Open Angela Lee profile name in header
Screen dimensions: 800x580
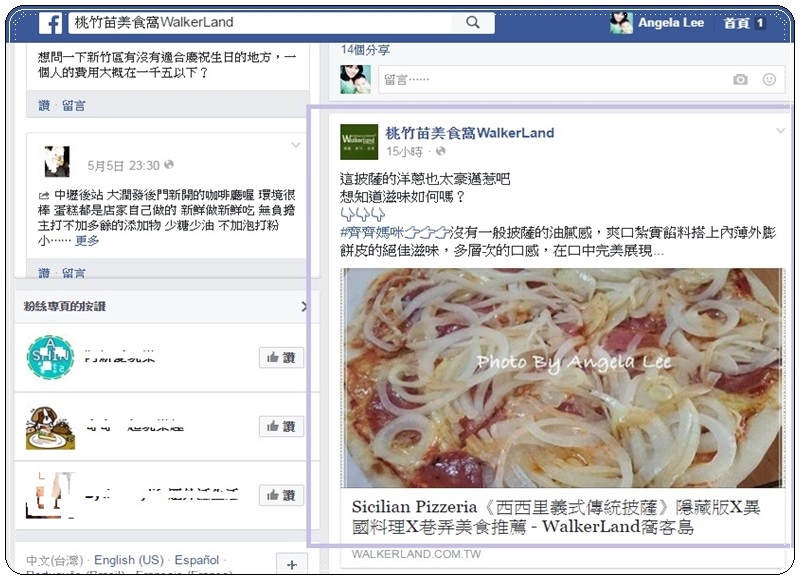671,22
